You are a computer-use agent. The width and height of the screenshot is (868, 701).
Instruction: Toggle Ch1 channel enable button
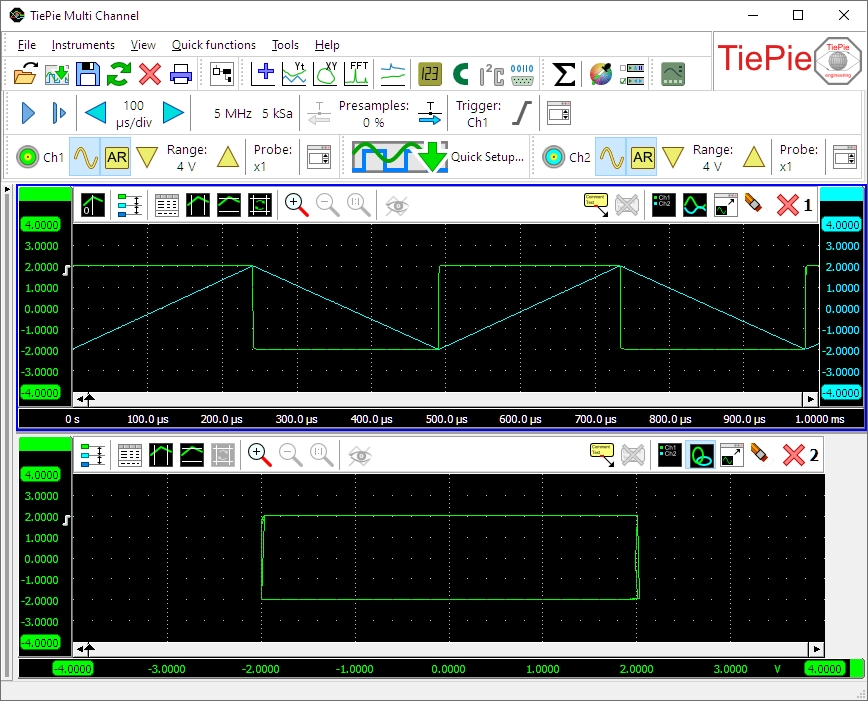pos(29,157)
